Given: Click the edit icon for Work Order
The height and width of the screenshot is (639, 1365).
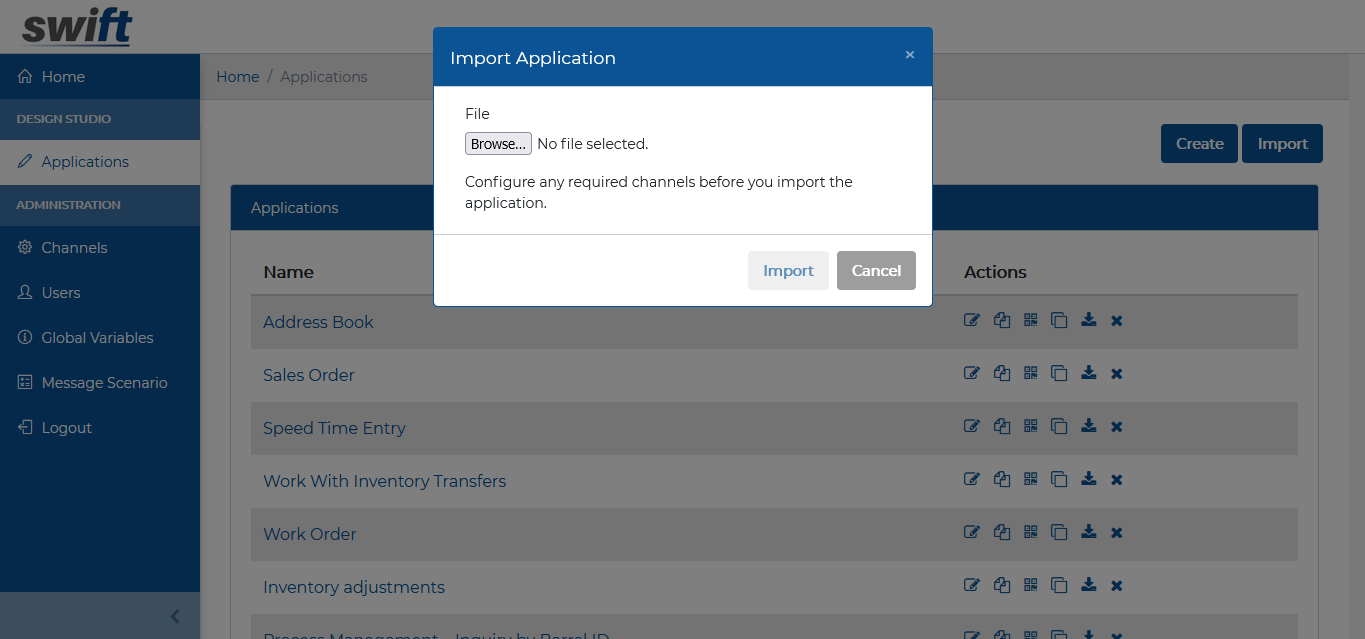Looking at the screenshot, I should click(971, 533).
